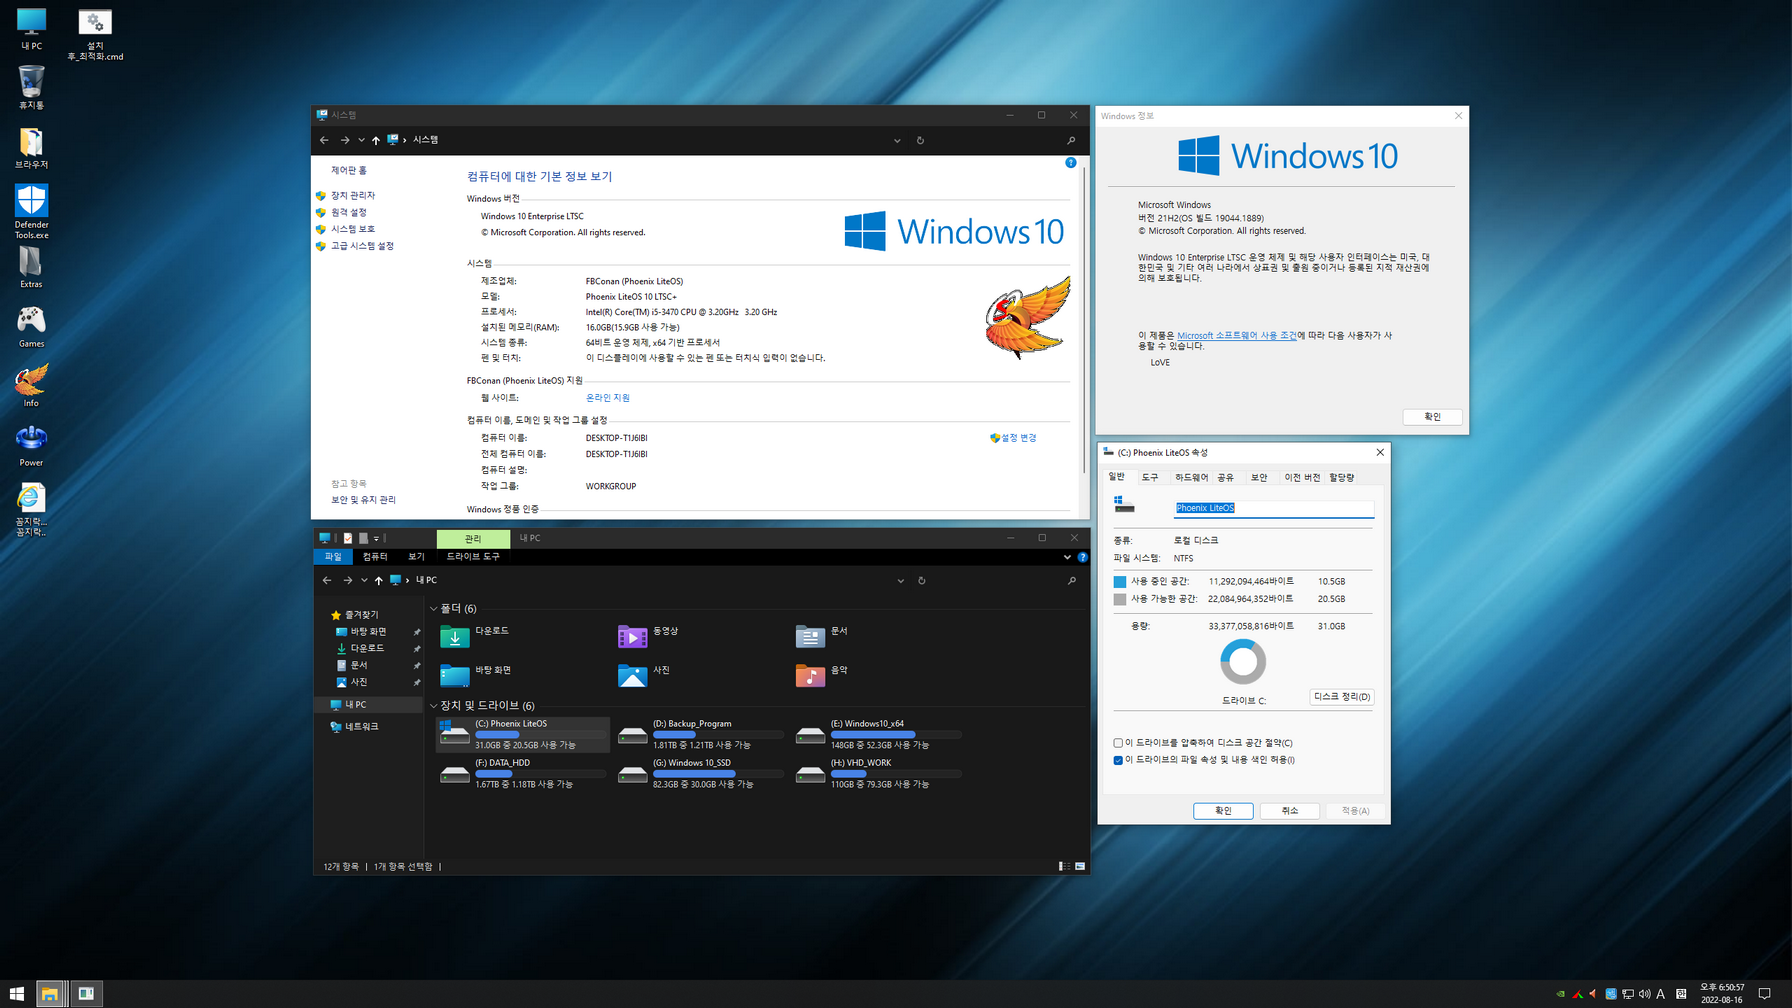
Task: Click 디스크 정리(D) button
Action: pyautogui.click(x=1341, y=697)
